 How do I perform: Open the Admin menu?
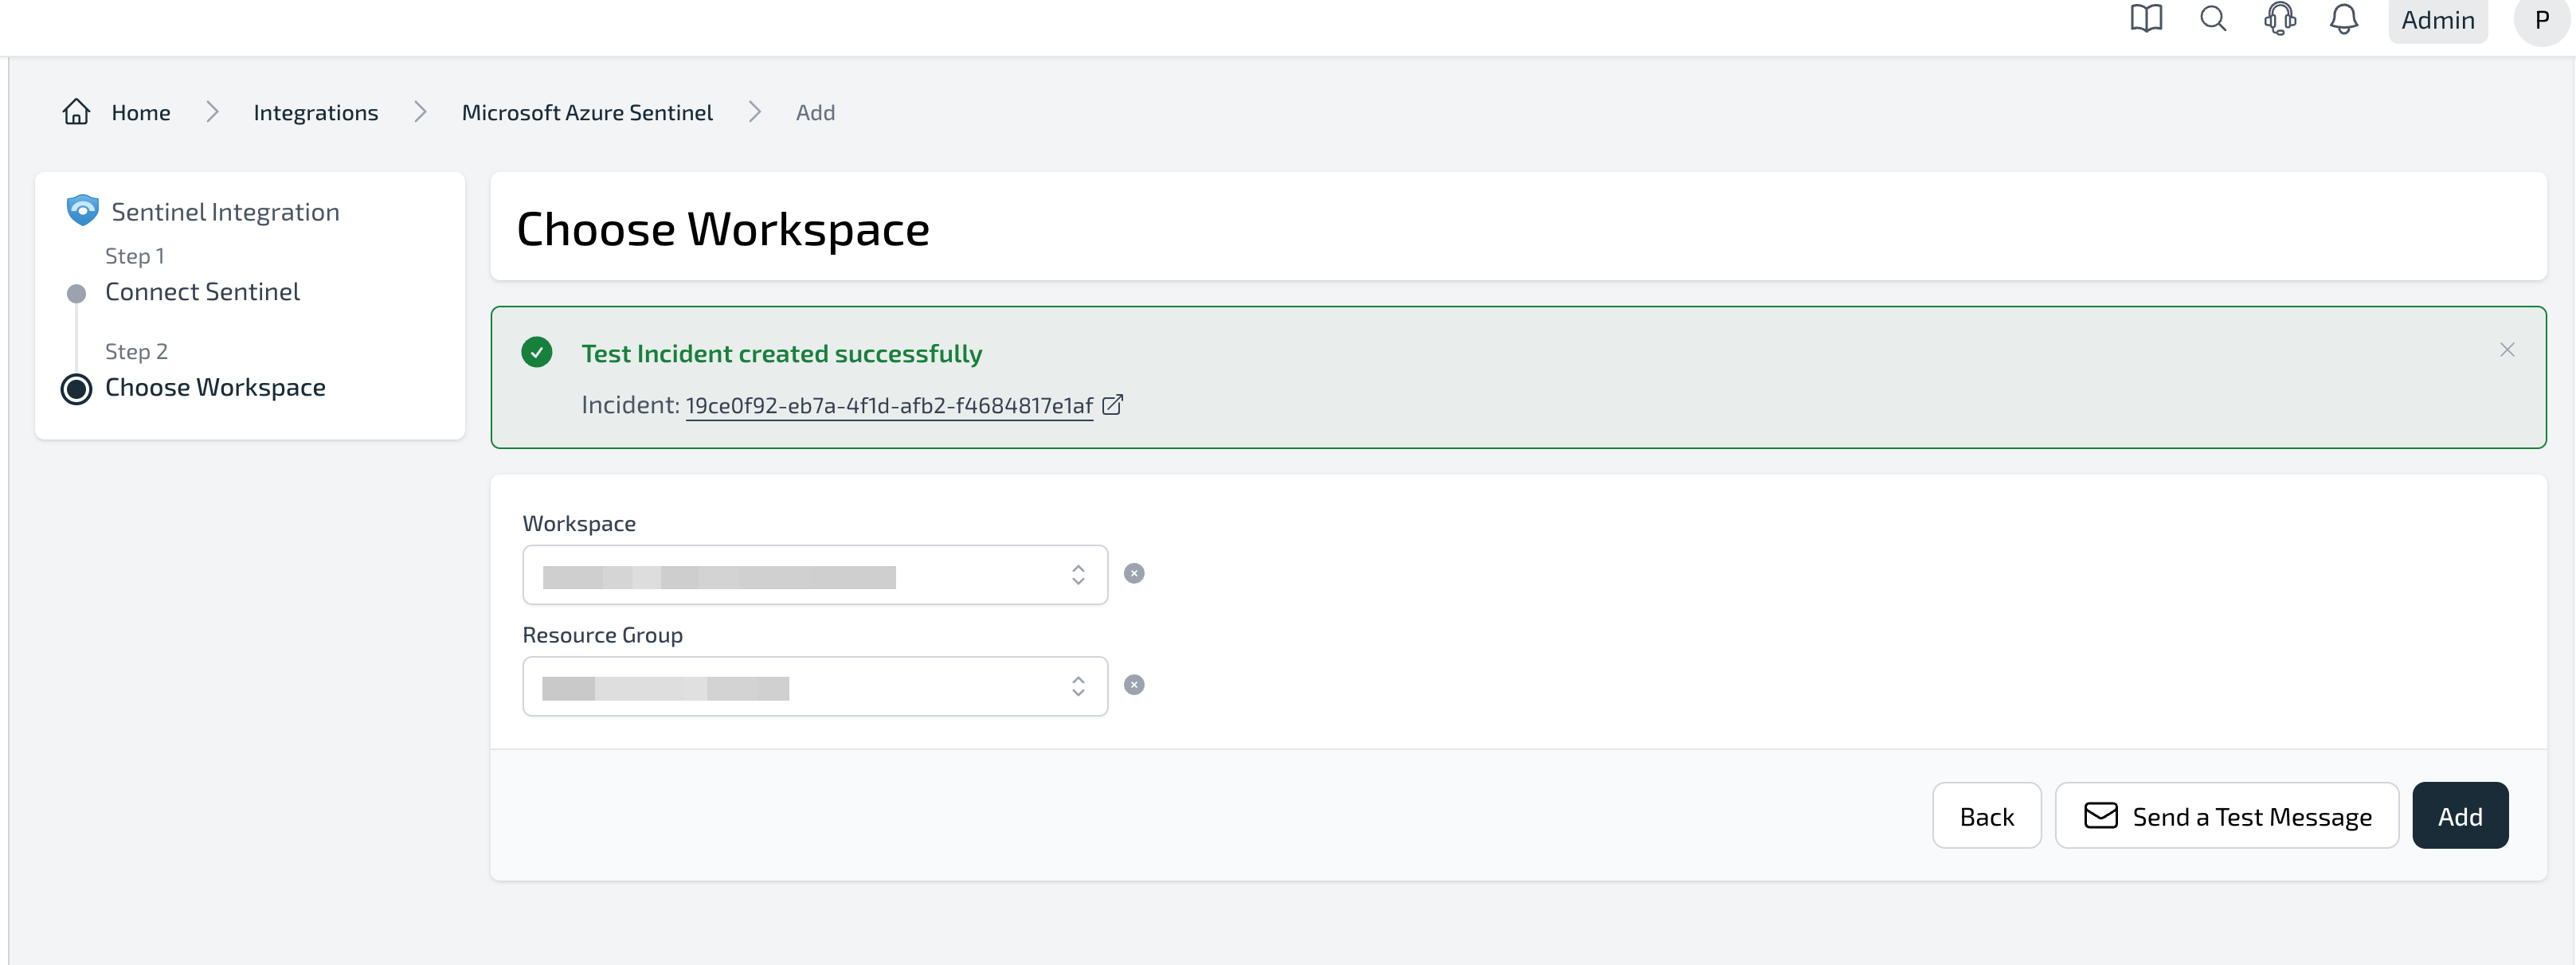pyautogui.click(x=2437, y=21)
